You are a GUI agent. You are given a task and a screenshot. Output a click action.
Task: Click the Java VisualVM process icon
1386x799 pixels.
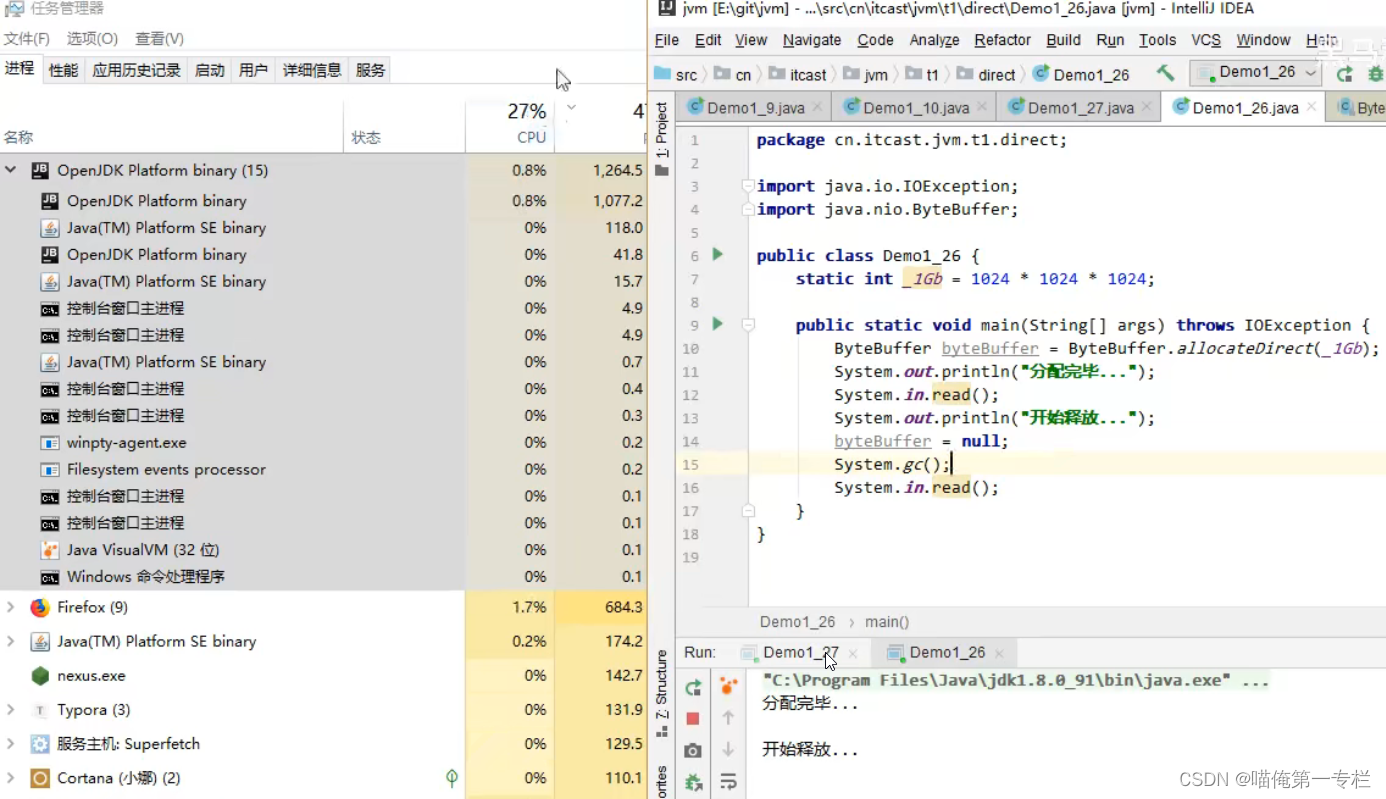(x=49, y=550)
